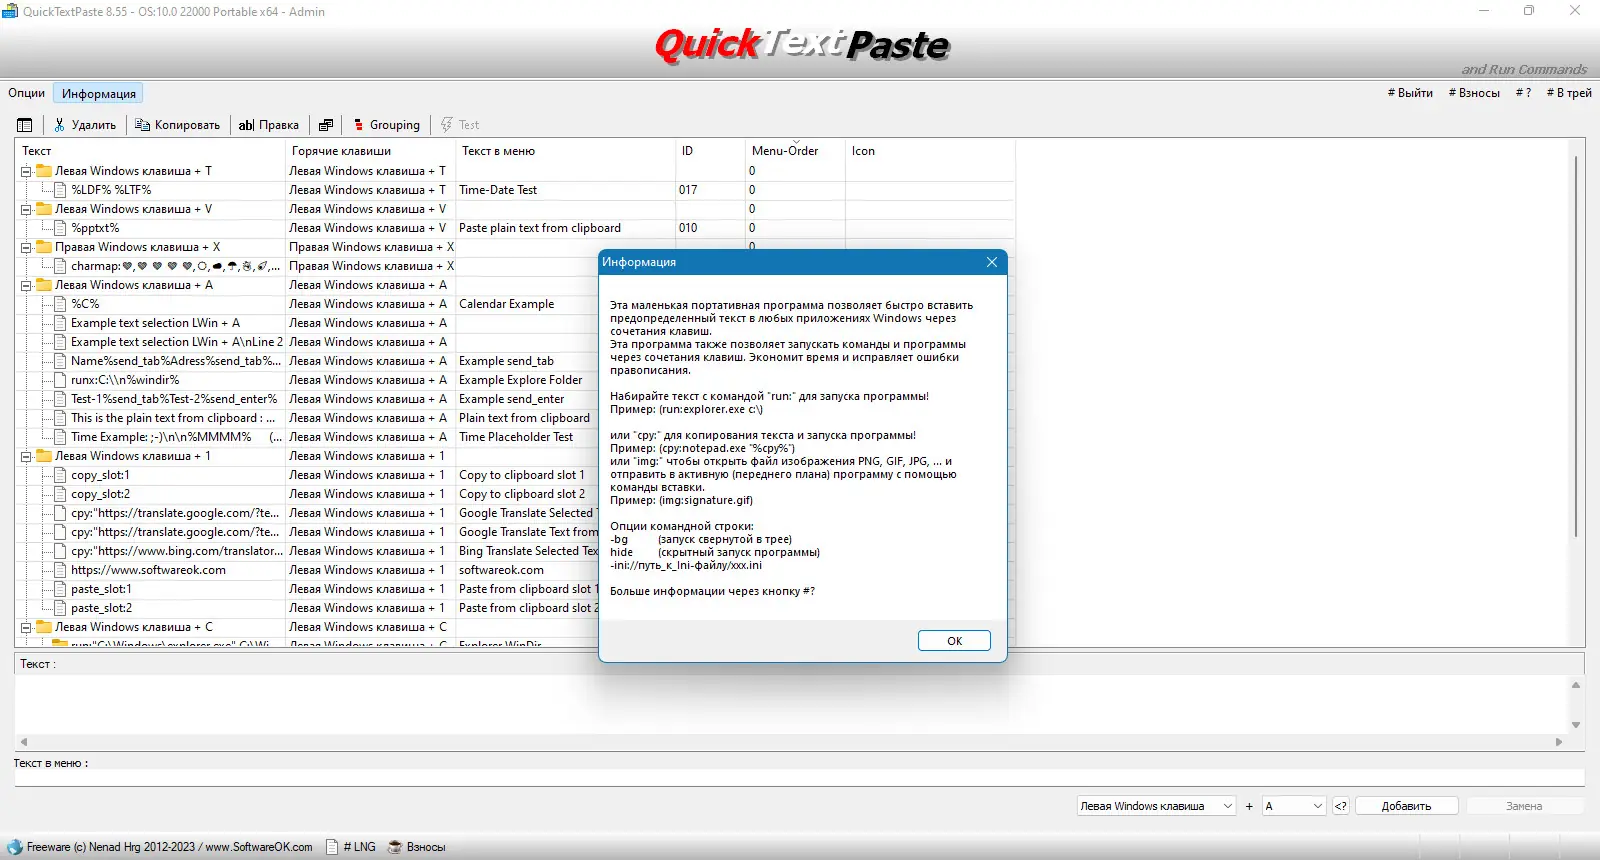Screen dimensions: 1600x860
Task: Click the document icon beside runx:C:\n%windir%
Action: tap(60, 380)
